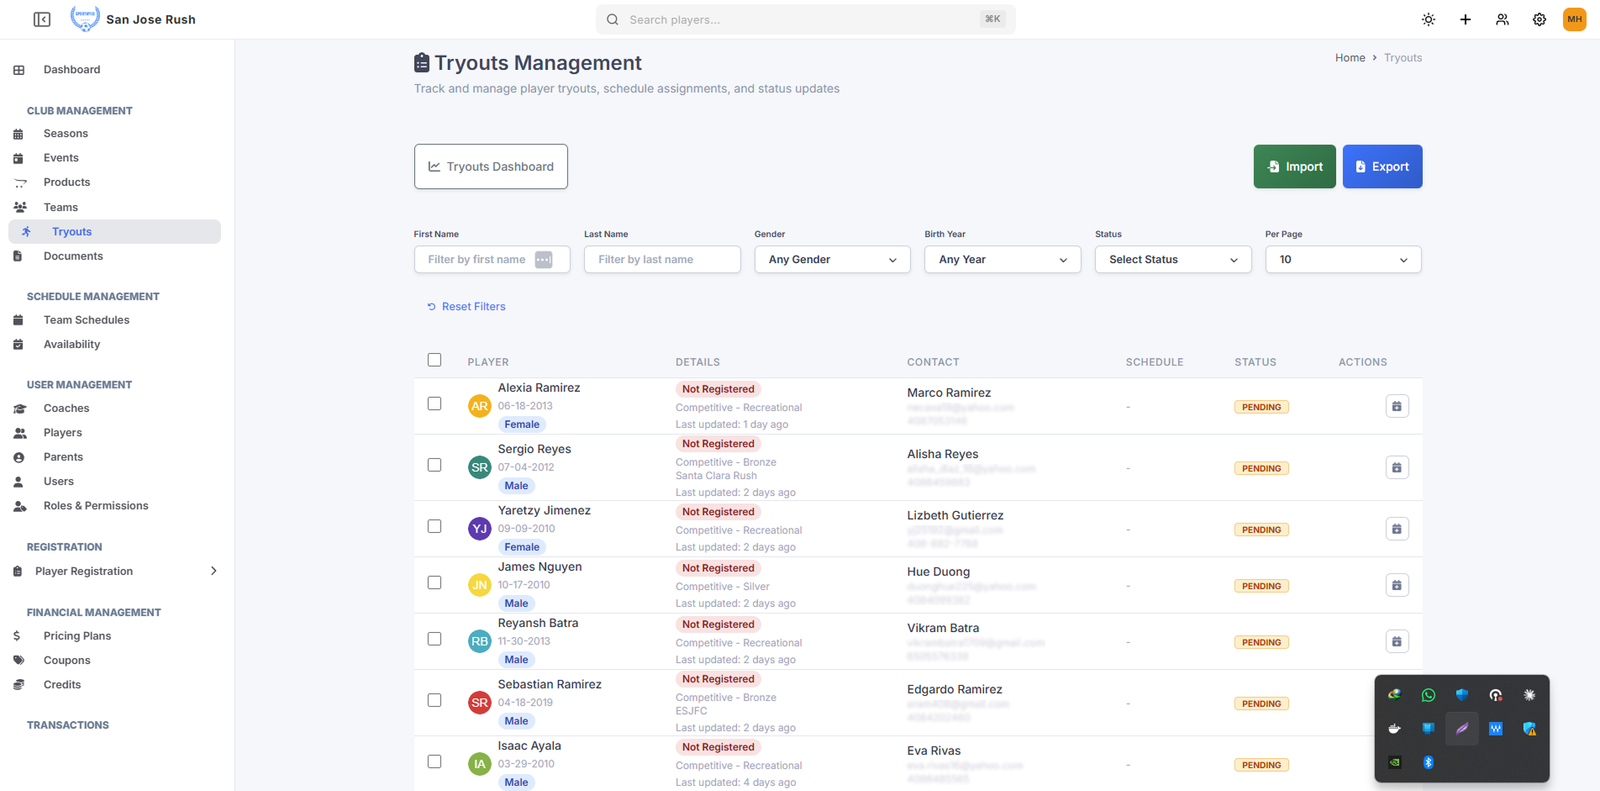Open the users icon in top bar
The image size is (1600, 791).
coord(1502,19)
